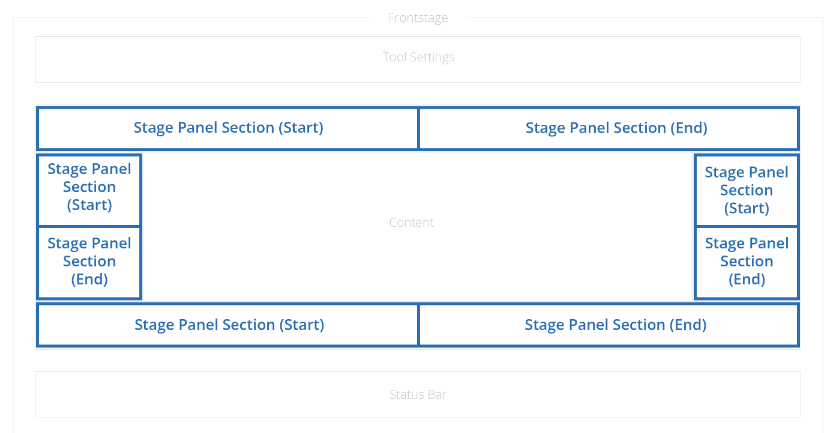
Task: Click the left Stage Panel Section (Start)
Action: pyautogui.click(x=89, y=188)
